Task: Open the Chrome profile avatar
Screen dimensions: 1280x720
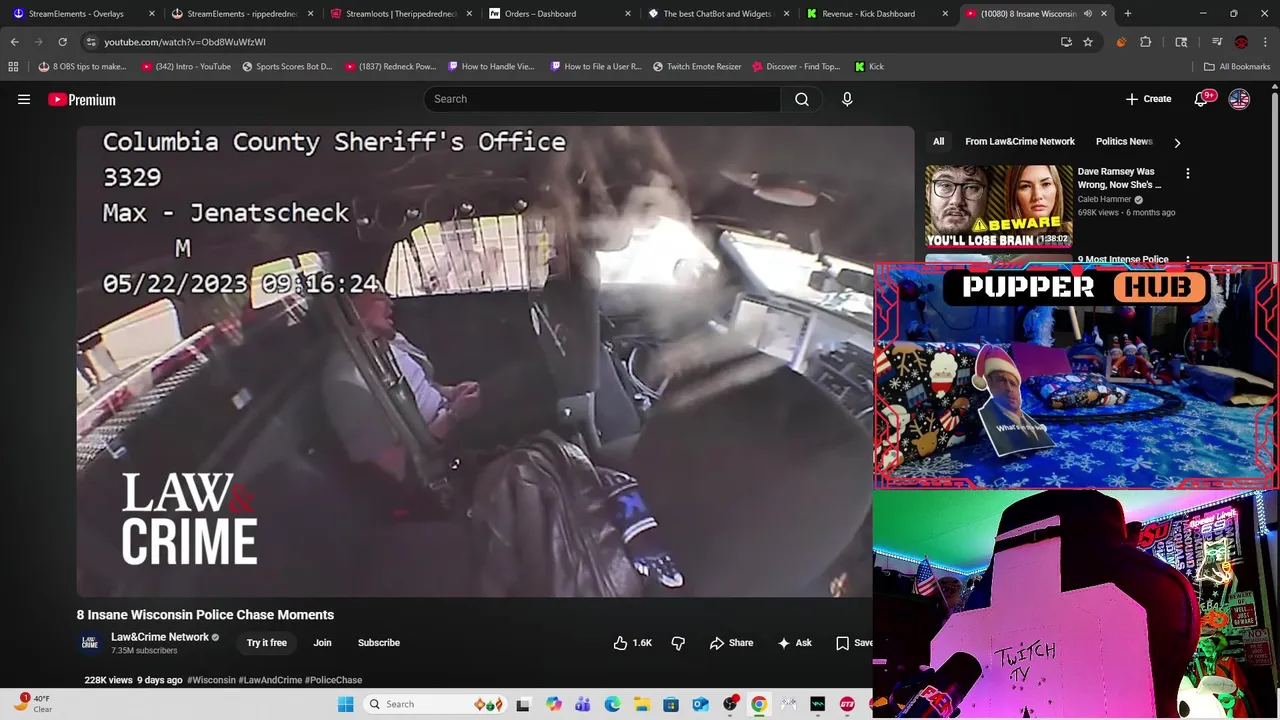Action: tap(1241, 42)
